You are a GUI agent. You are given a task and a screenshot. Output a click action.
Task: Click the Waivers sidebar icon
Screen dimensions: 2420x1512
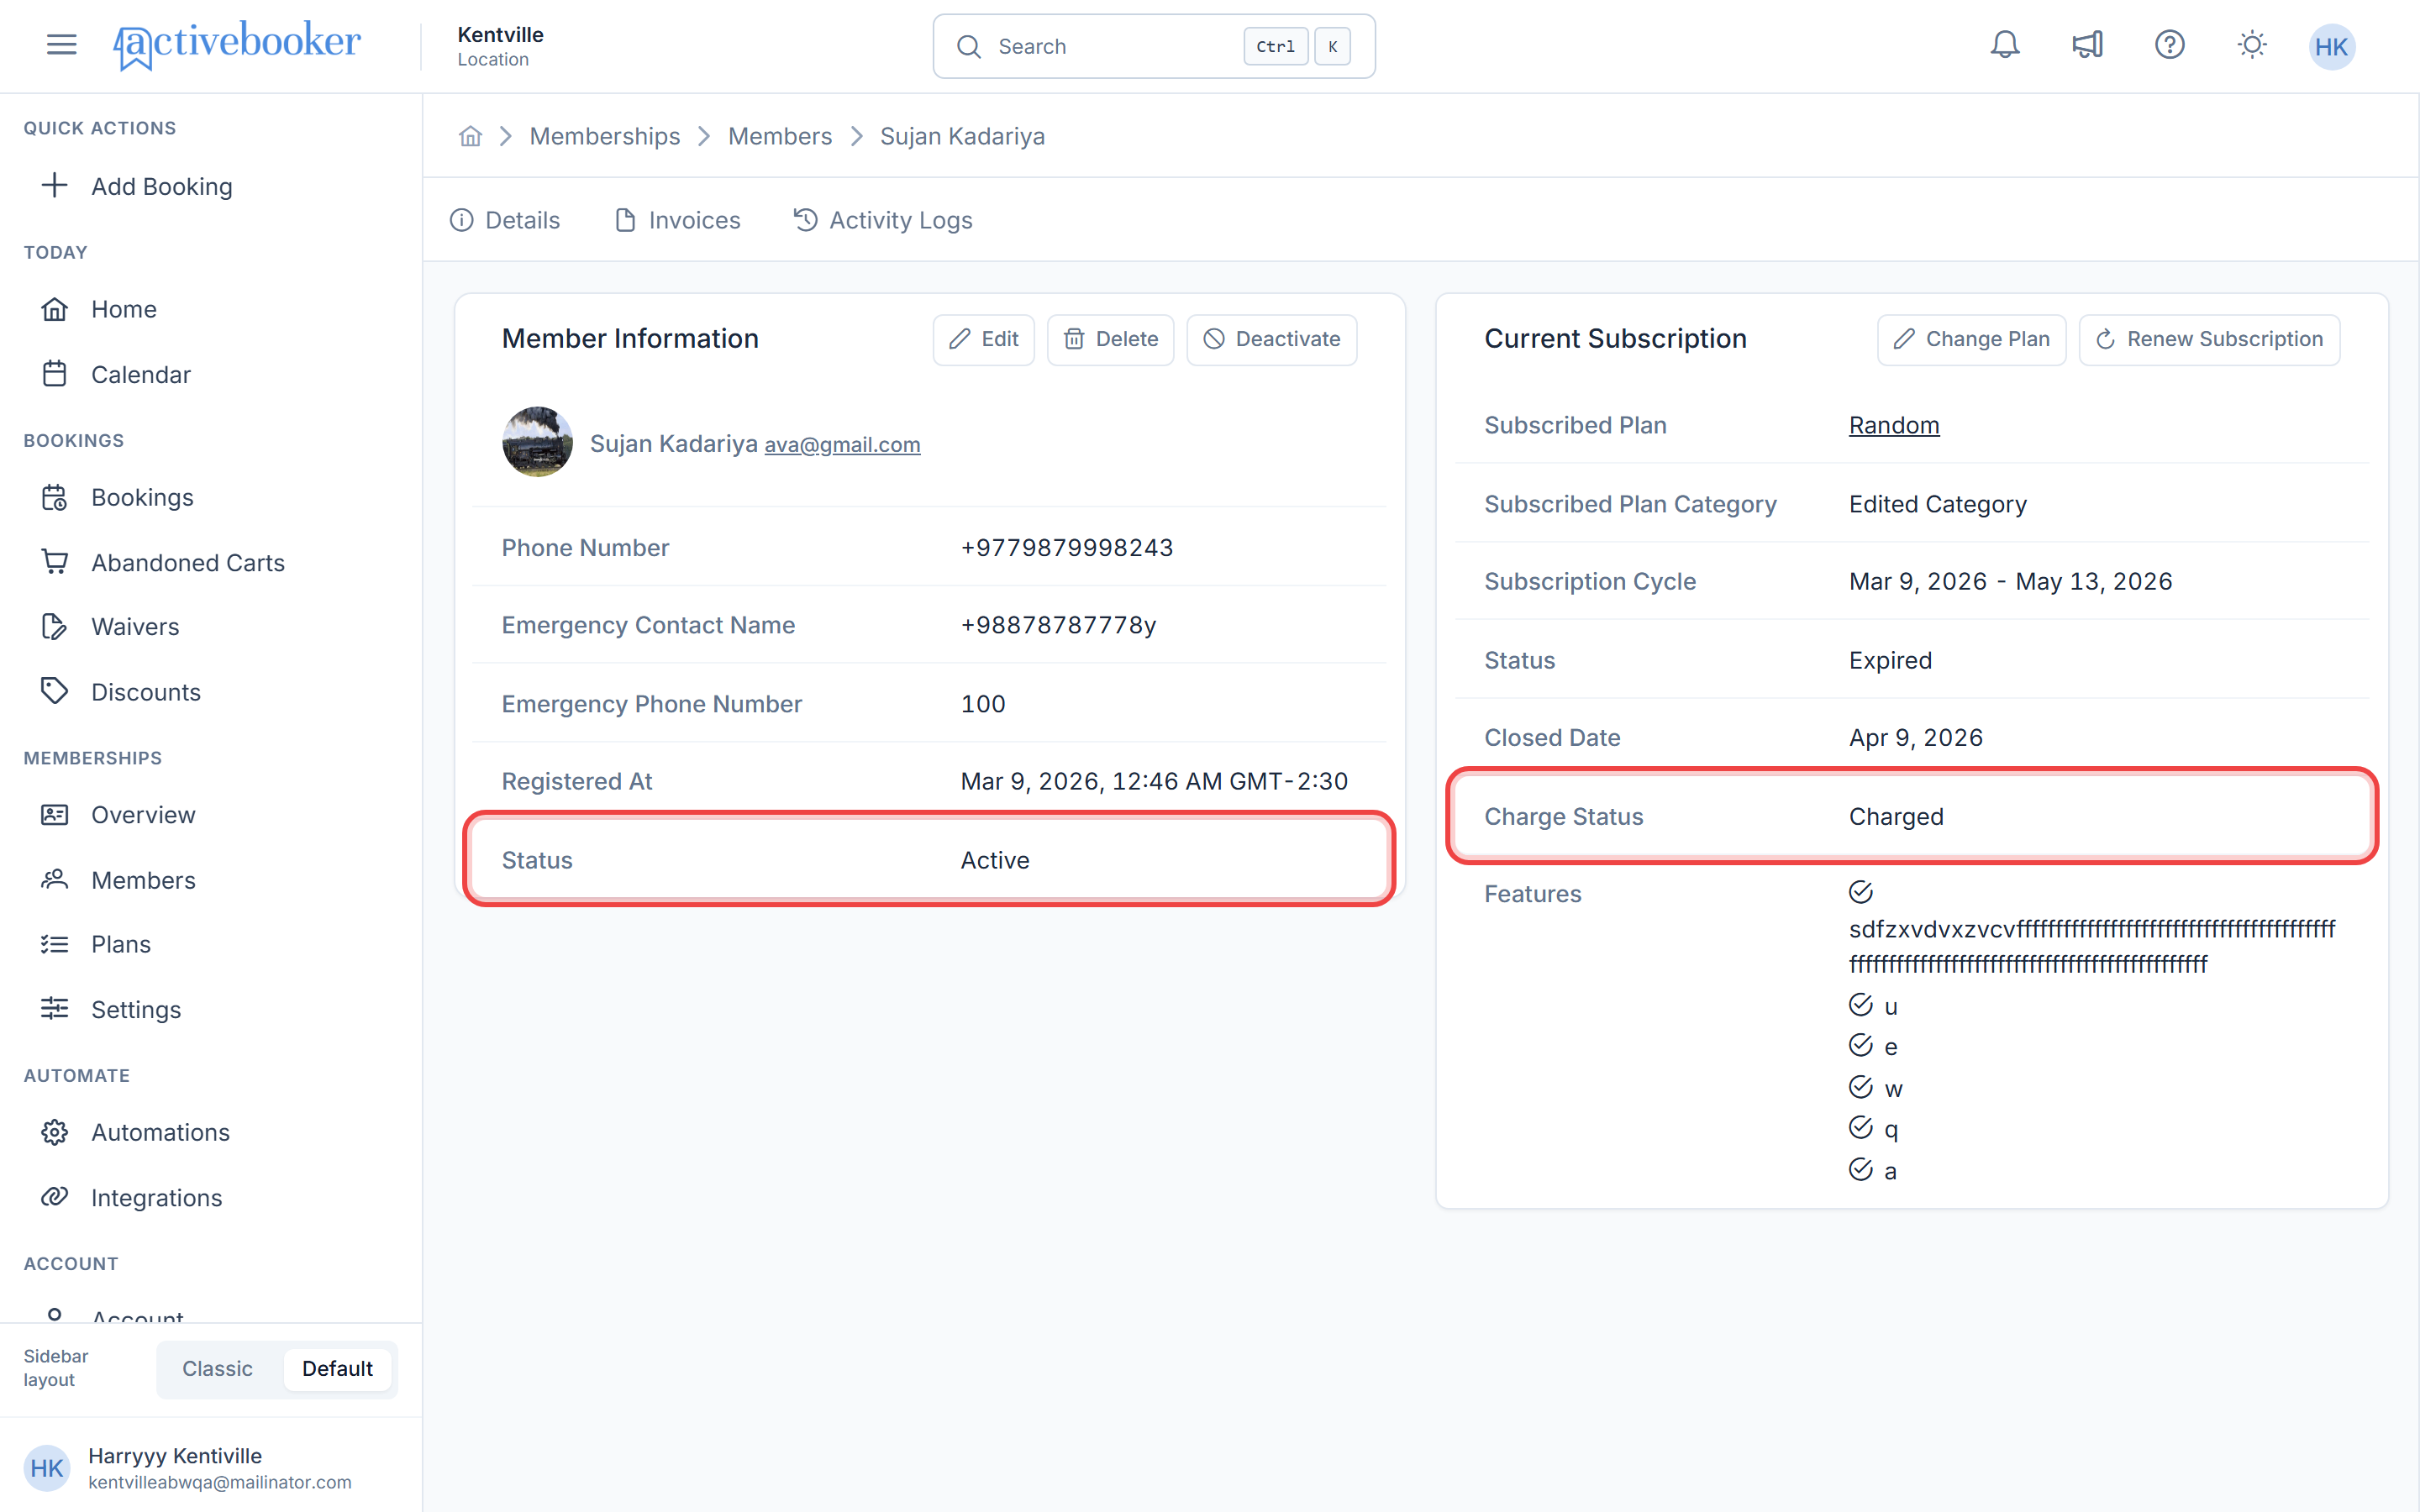coord(55,626)
